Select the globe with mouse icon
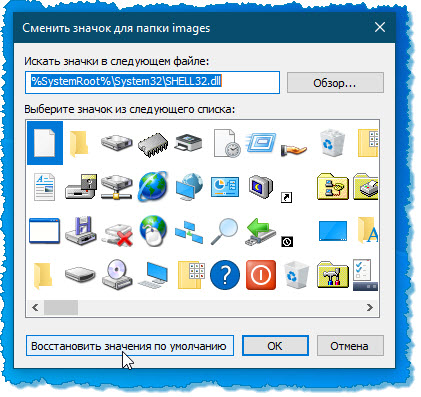The height and width of the screenshot is (397, 421). pos(153,231)
